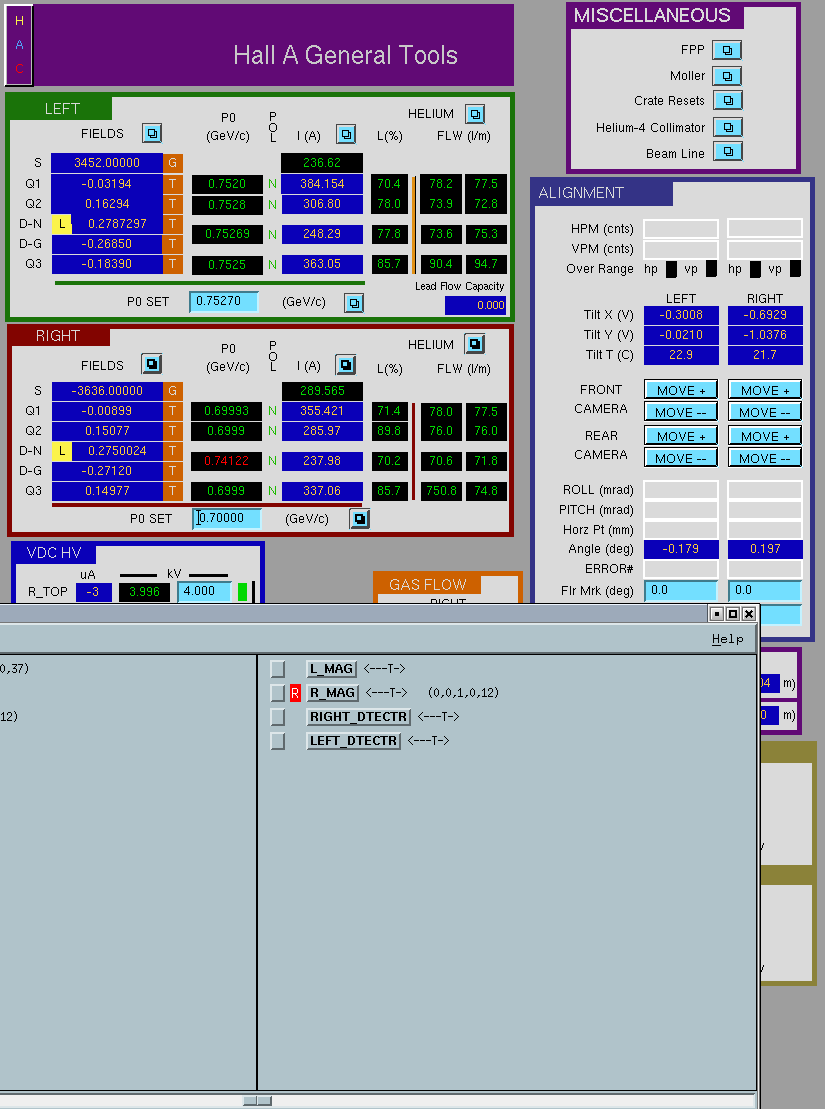
Task: Toggle the LEFT_DTECTR checkbox
Action: (x=277, y=741)
